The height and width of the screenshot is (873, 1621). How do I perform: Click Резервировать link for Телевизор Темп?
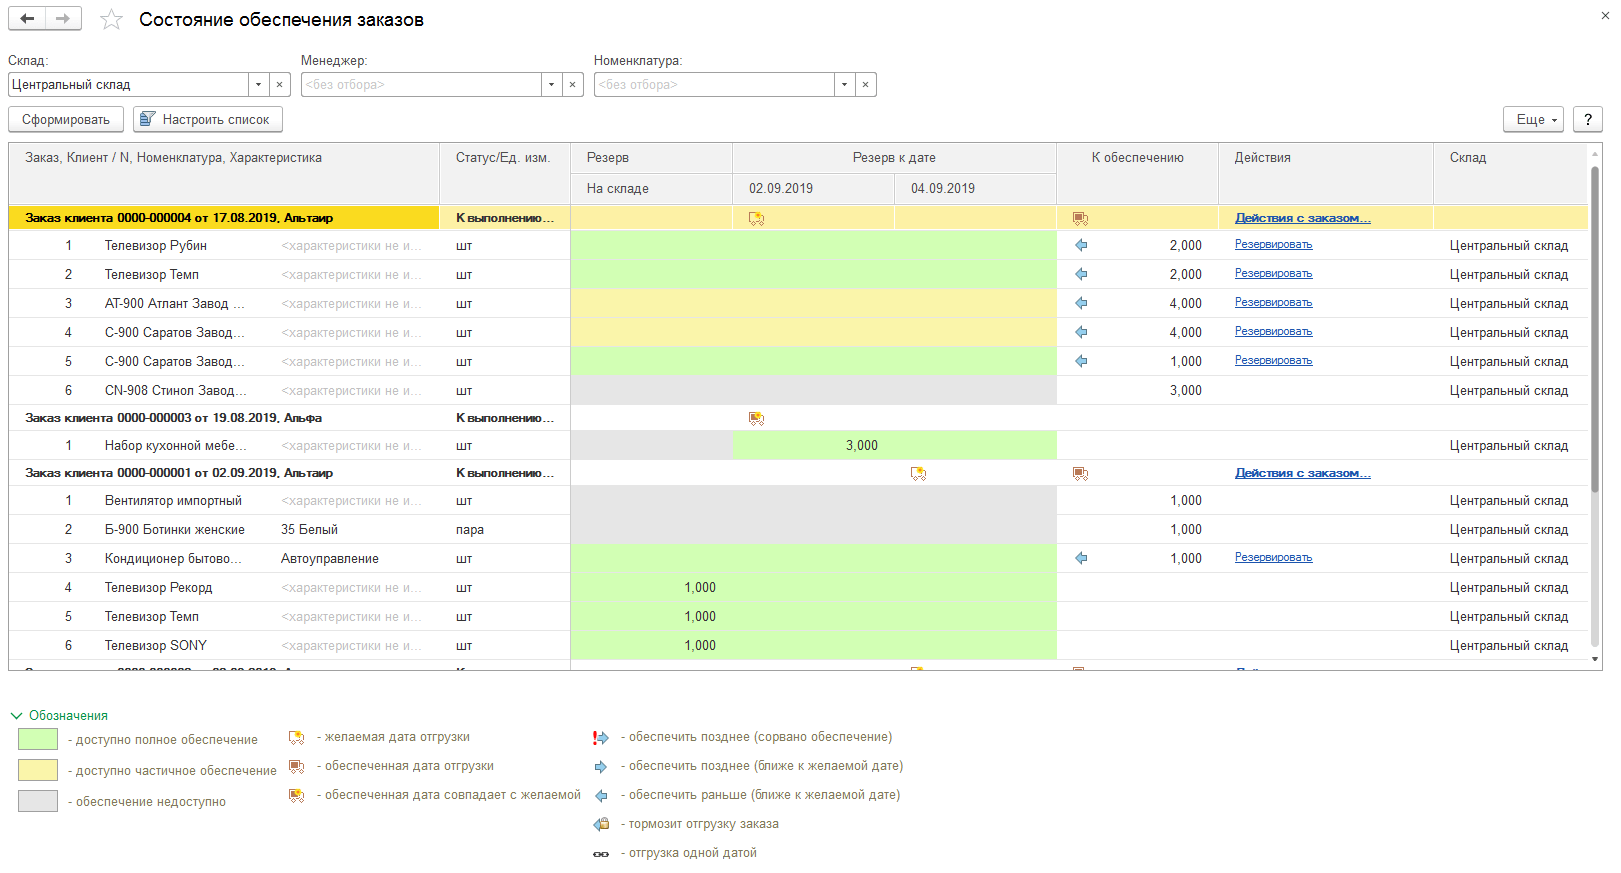pos(1273,274)
